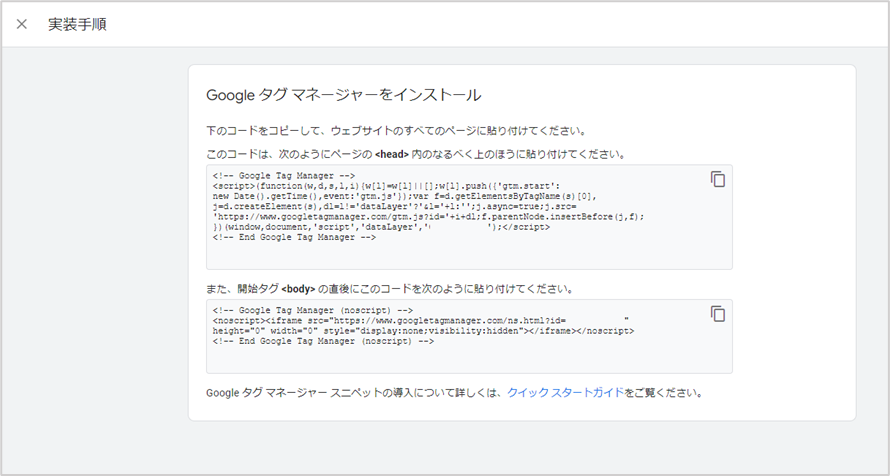Click the googletagmanager.com/gtm.js URL line
This screenshot has height=476, width=890.
pyautogui.click(x=429, y=217)
